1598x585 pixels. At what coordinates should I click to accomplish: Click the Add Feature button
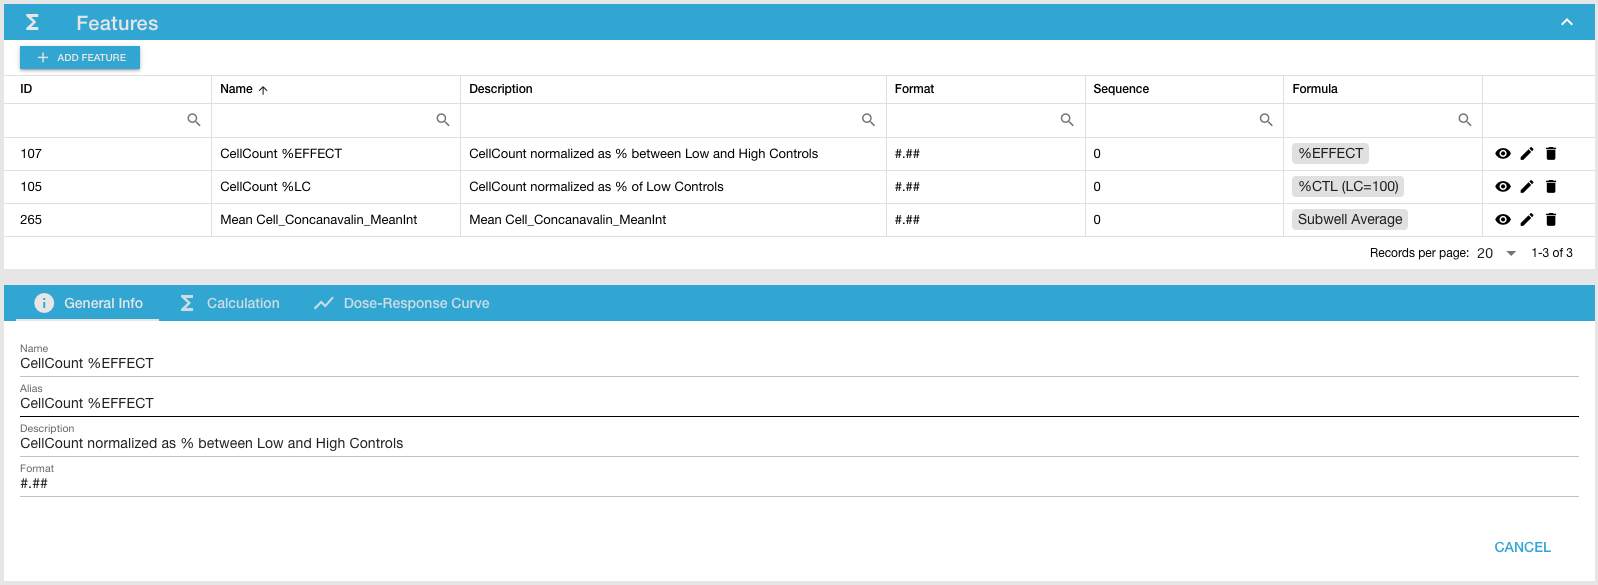point(80,58)
